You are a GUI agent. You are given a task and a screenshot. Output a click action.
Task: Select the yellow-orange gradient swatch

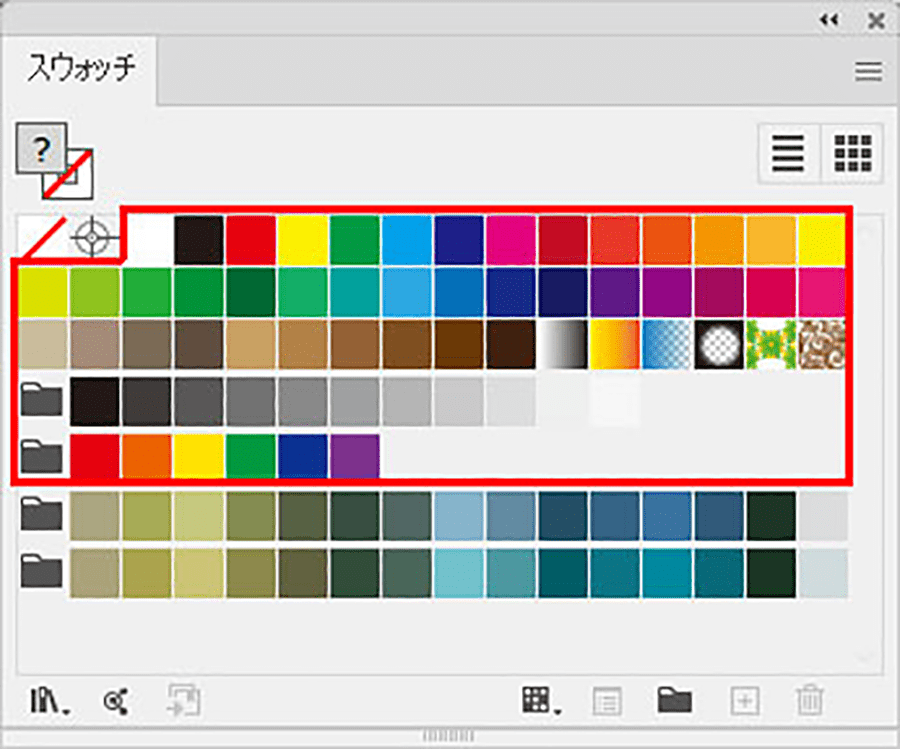[615, 344]
